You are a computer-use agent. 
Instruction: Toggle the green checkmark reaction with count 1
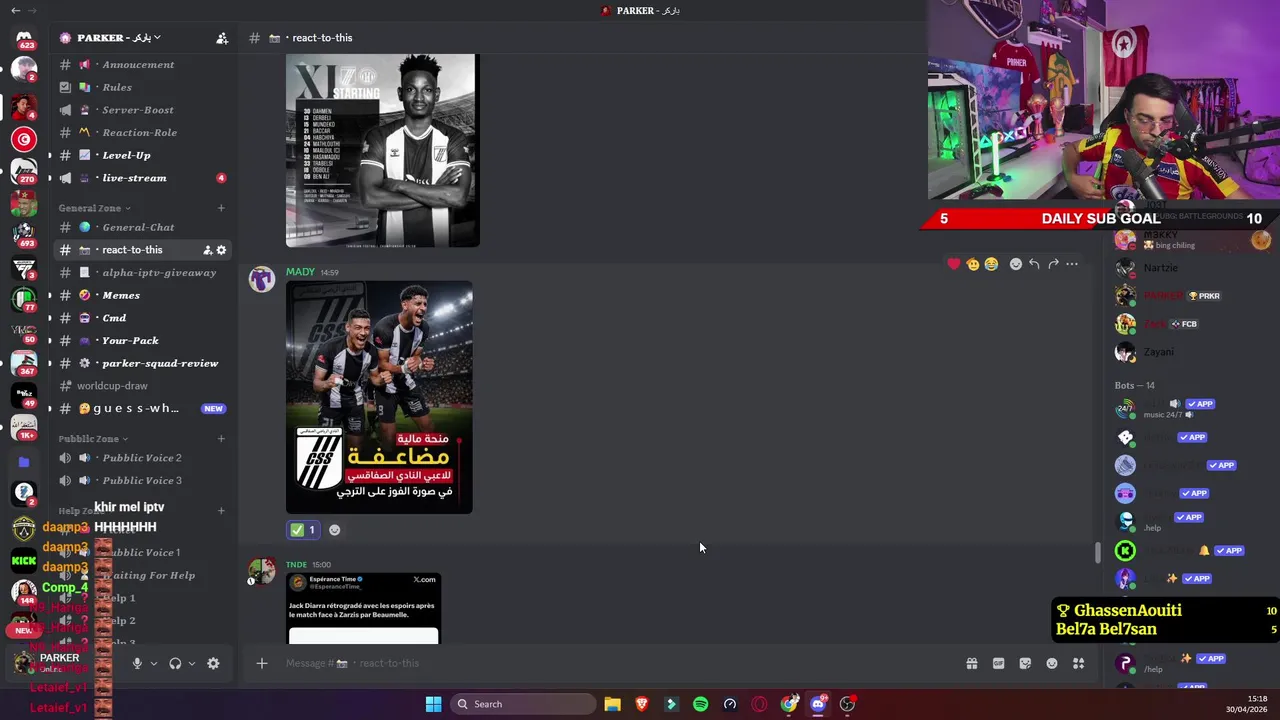(x=303, y=530)
